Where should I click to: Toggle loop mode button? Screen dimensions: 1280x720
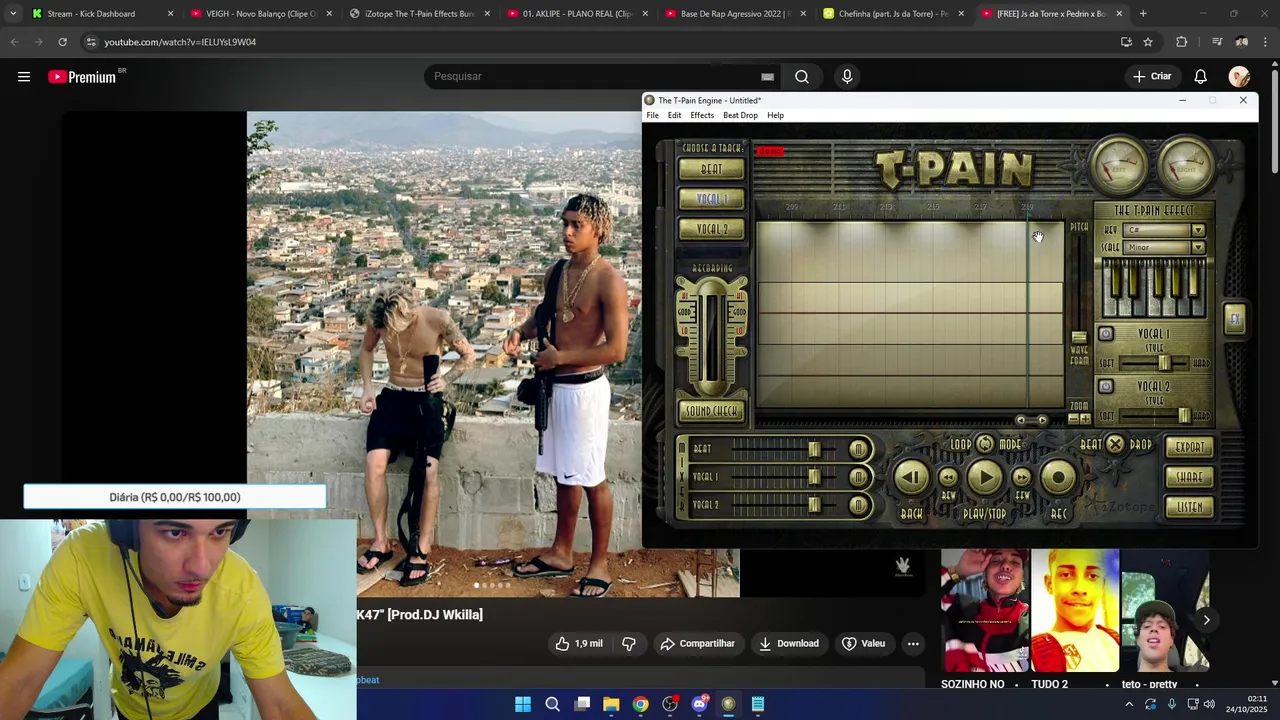click(985, 444)
